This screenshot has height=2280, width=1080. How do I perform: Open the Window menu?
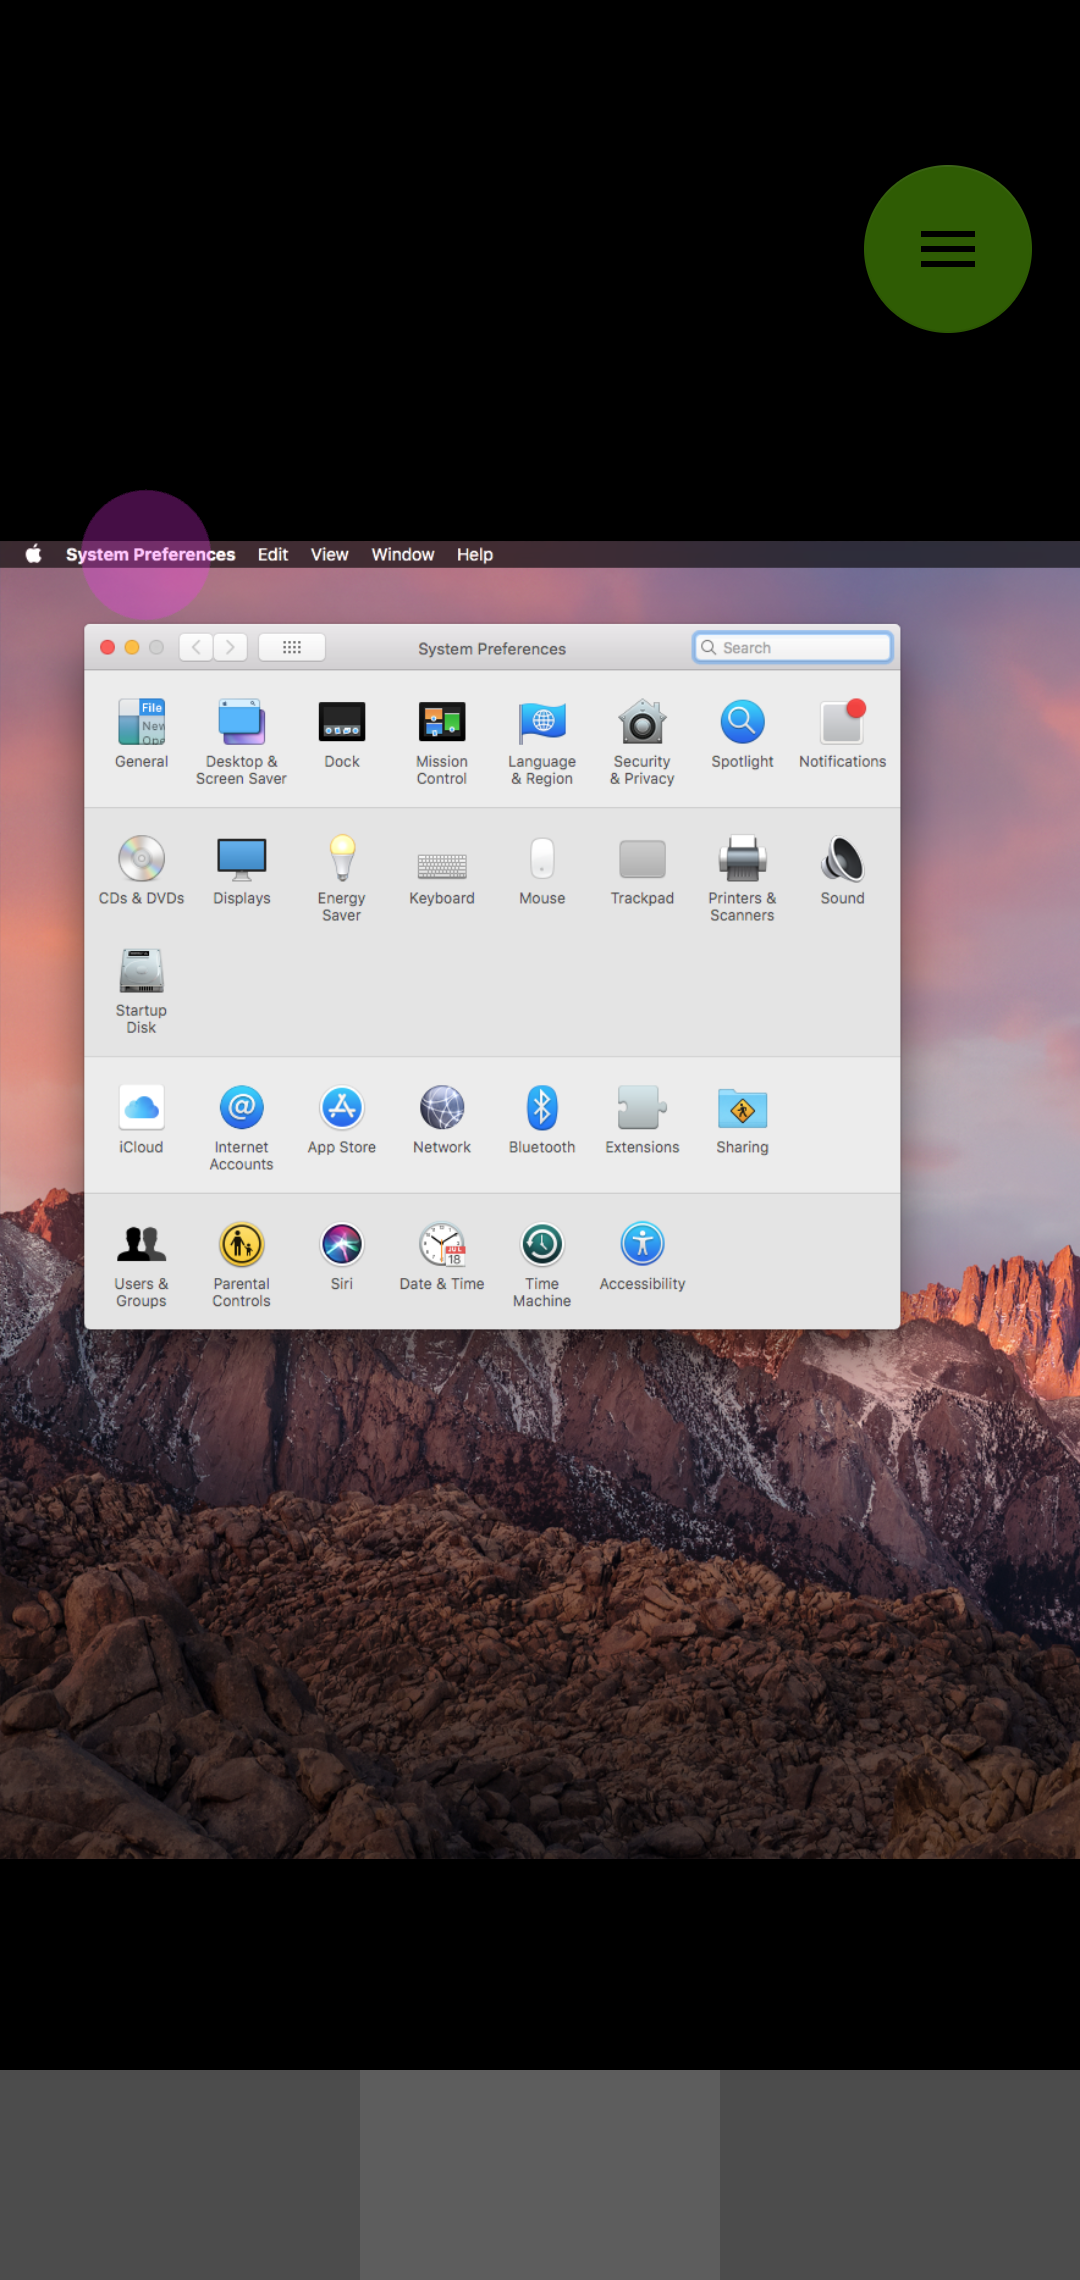(403, 554)
